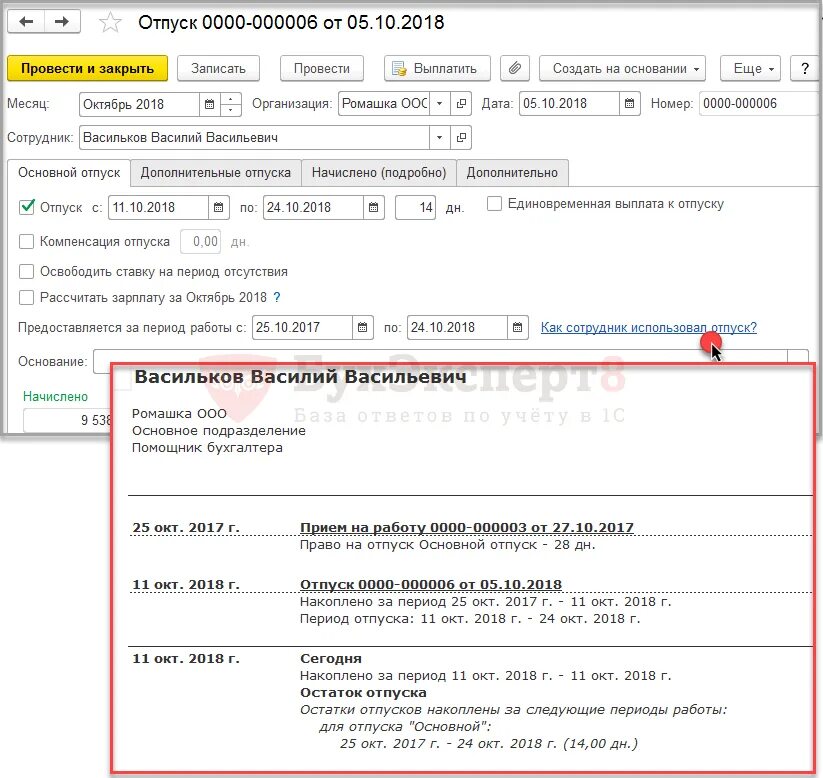The image size is (823, 778).
Task: Open the calendar picker for Месяц field
Action: point(208,101)
